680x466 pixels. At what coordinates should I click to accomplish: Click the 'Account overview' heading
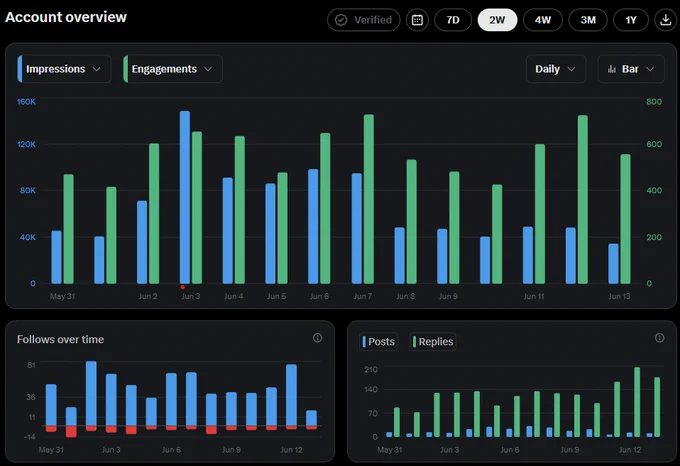[66, 17]
